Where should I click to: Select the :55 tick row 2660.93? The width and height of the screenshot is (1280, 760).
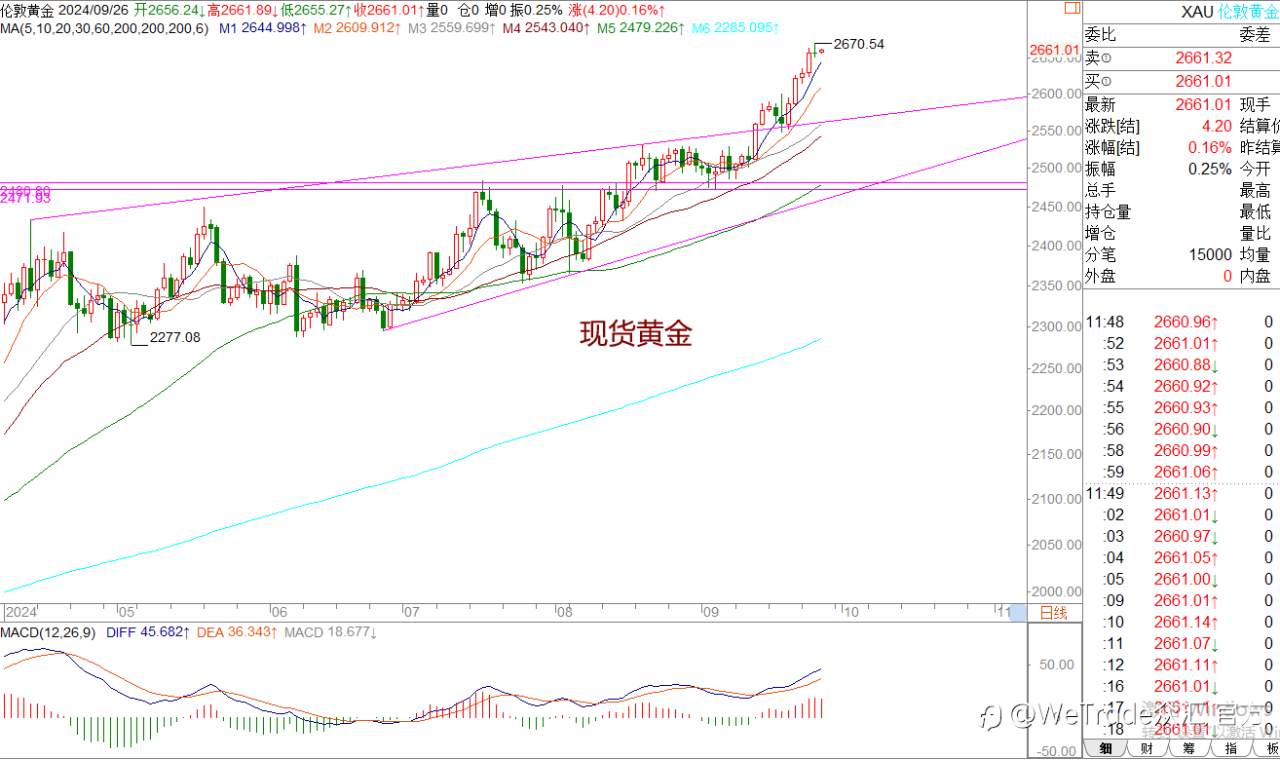click(x=1181, y=408)
